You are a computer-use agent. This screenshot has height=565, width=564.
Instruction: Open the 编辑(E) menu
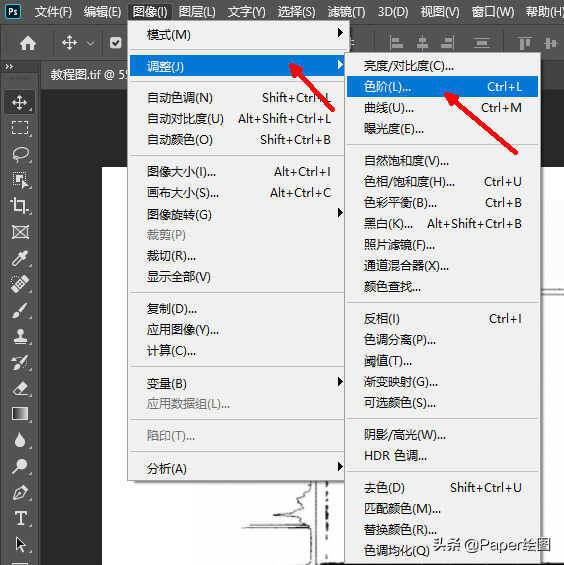[x=102, y=12]
